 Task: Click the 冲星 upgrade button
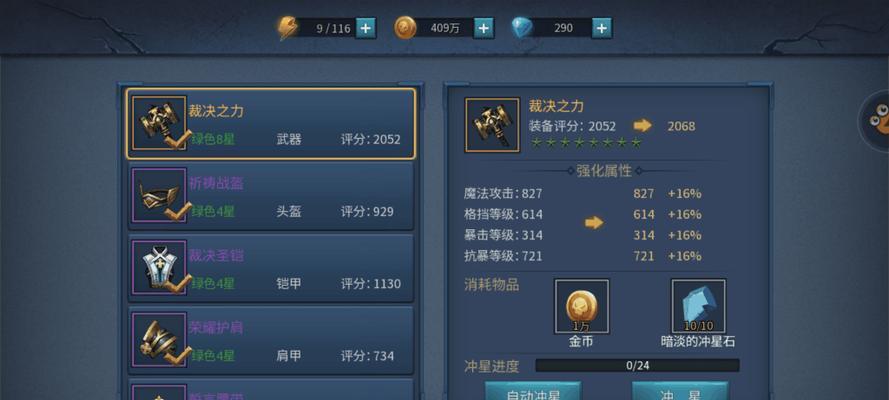[x=680, y=392]
